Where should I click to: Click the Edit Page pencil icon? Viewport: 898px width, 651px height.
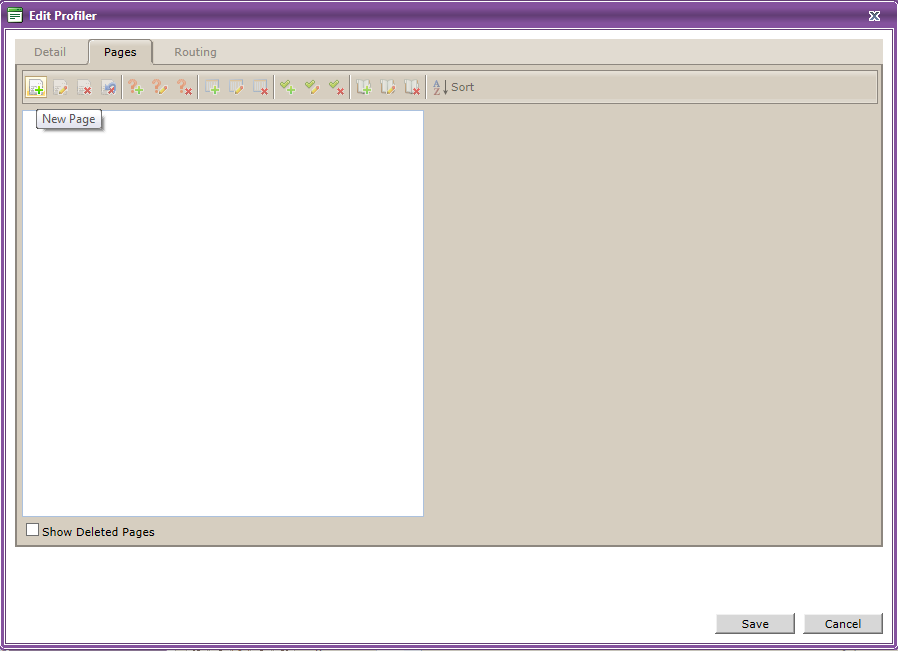[60, 87]
